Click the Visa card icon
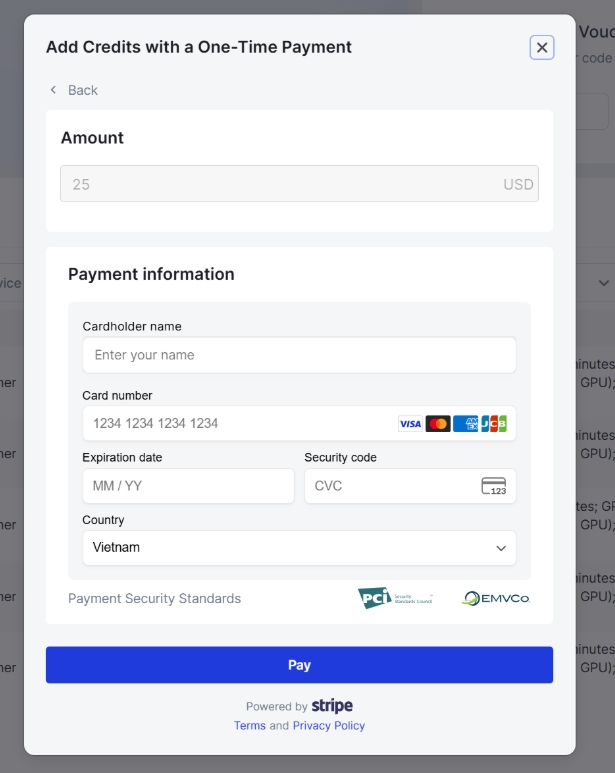Image resolution: width=615 pixels, height=773 pixels. pos(410,424)
